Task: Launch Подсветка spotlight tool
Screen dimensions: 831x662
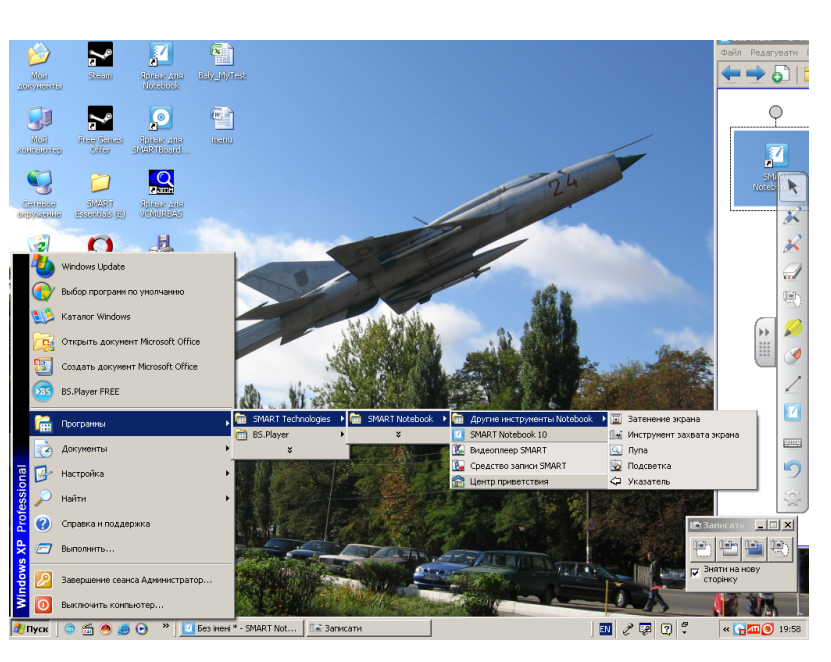Action: click(683, 465)
